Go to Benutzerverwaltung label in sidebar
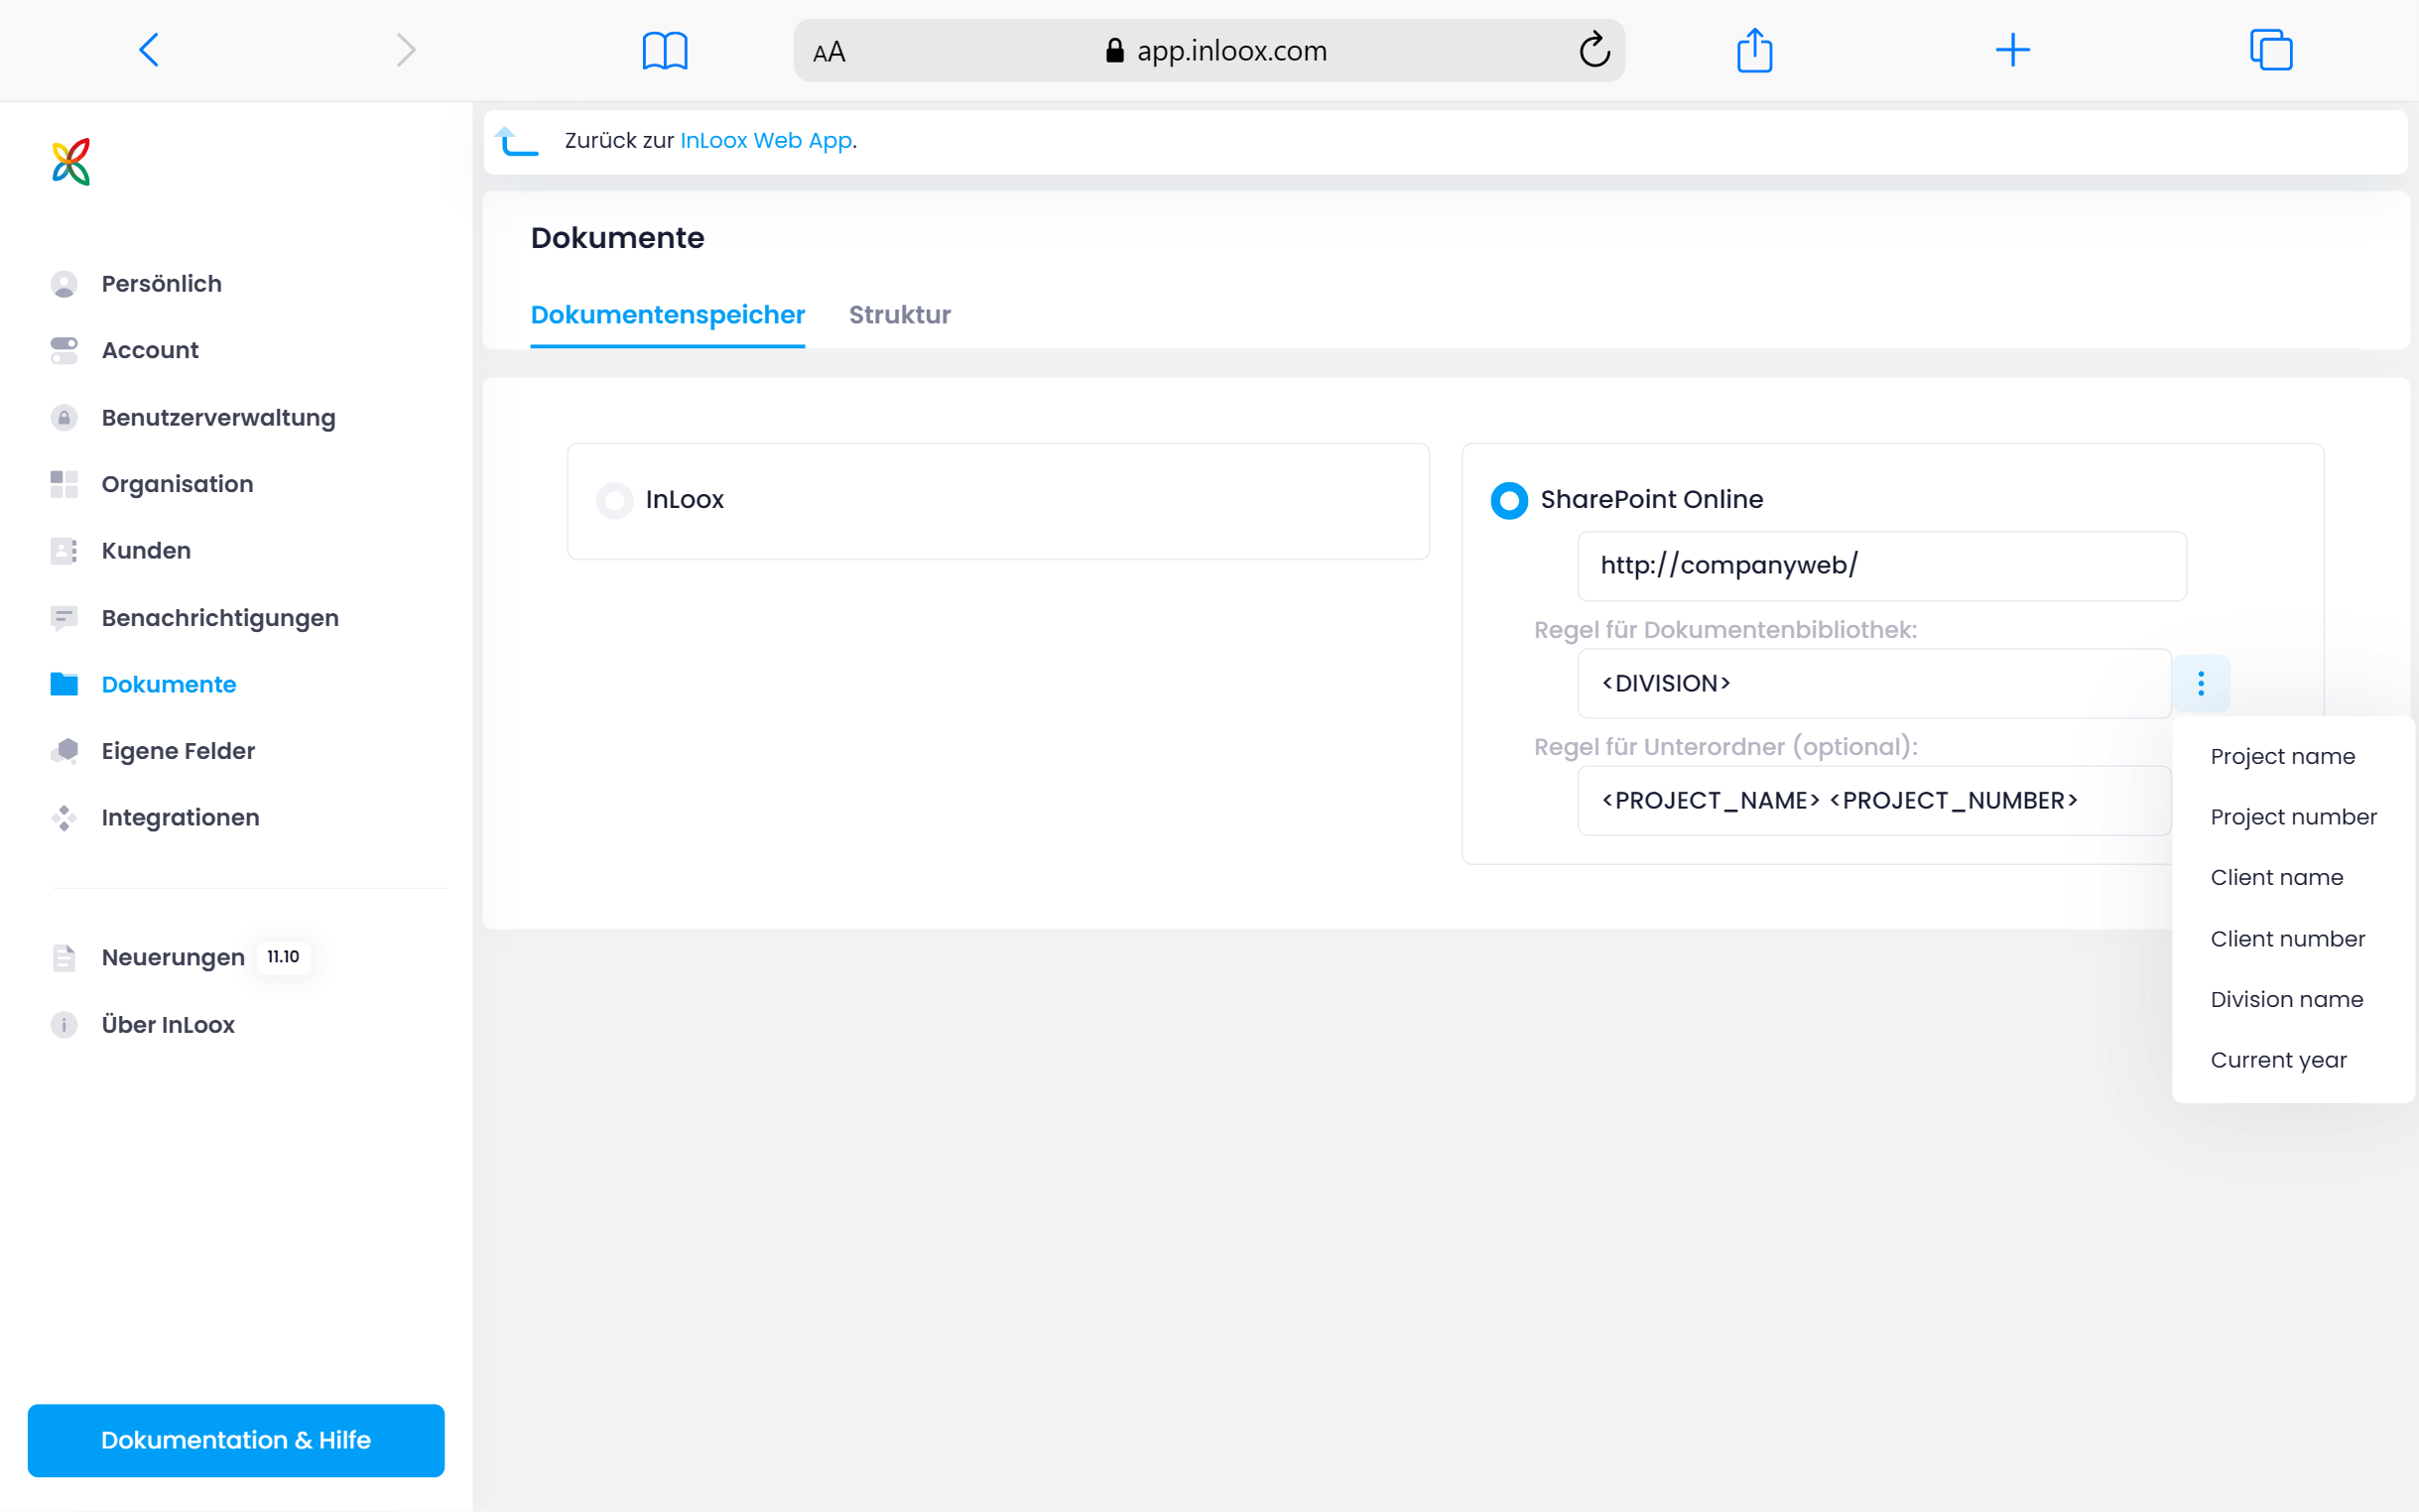Viewport: 2419px width, 1512px height. pyautogui.click(x=218, y=417)
